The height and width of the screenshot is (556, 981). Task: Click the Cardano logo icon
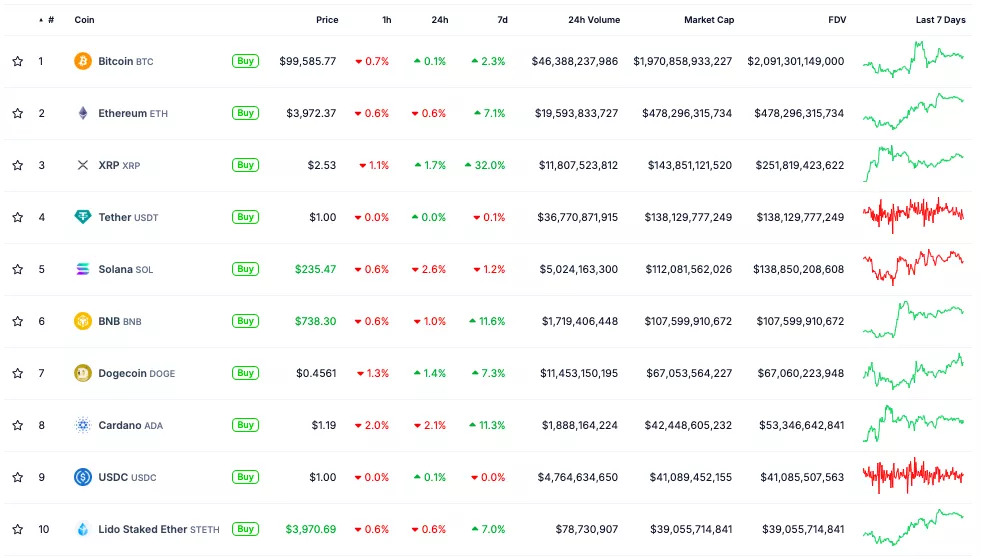83,425
